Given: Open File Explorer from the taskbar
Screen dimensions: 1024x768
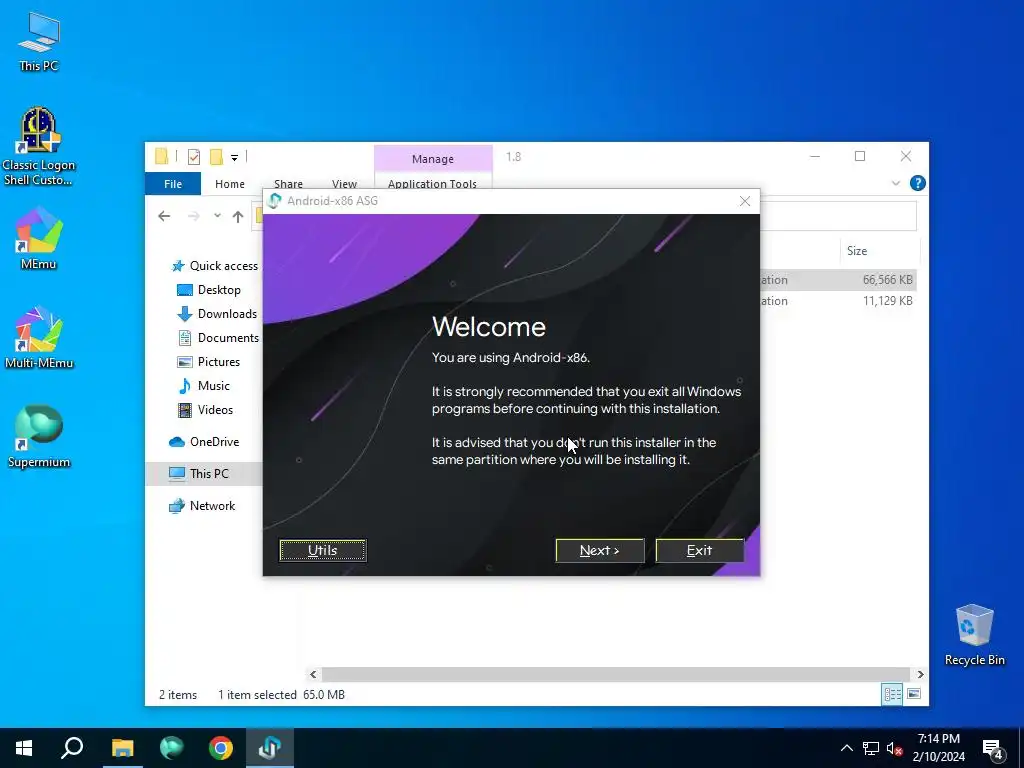Looking at the screenshot, I should pyautogui.click(x=122, y=748).
